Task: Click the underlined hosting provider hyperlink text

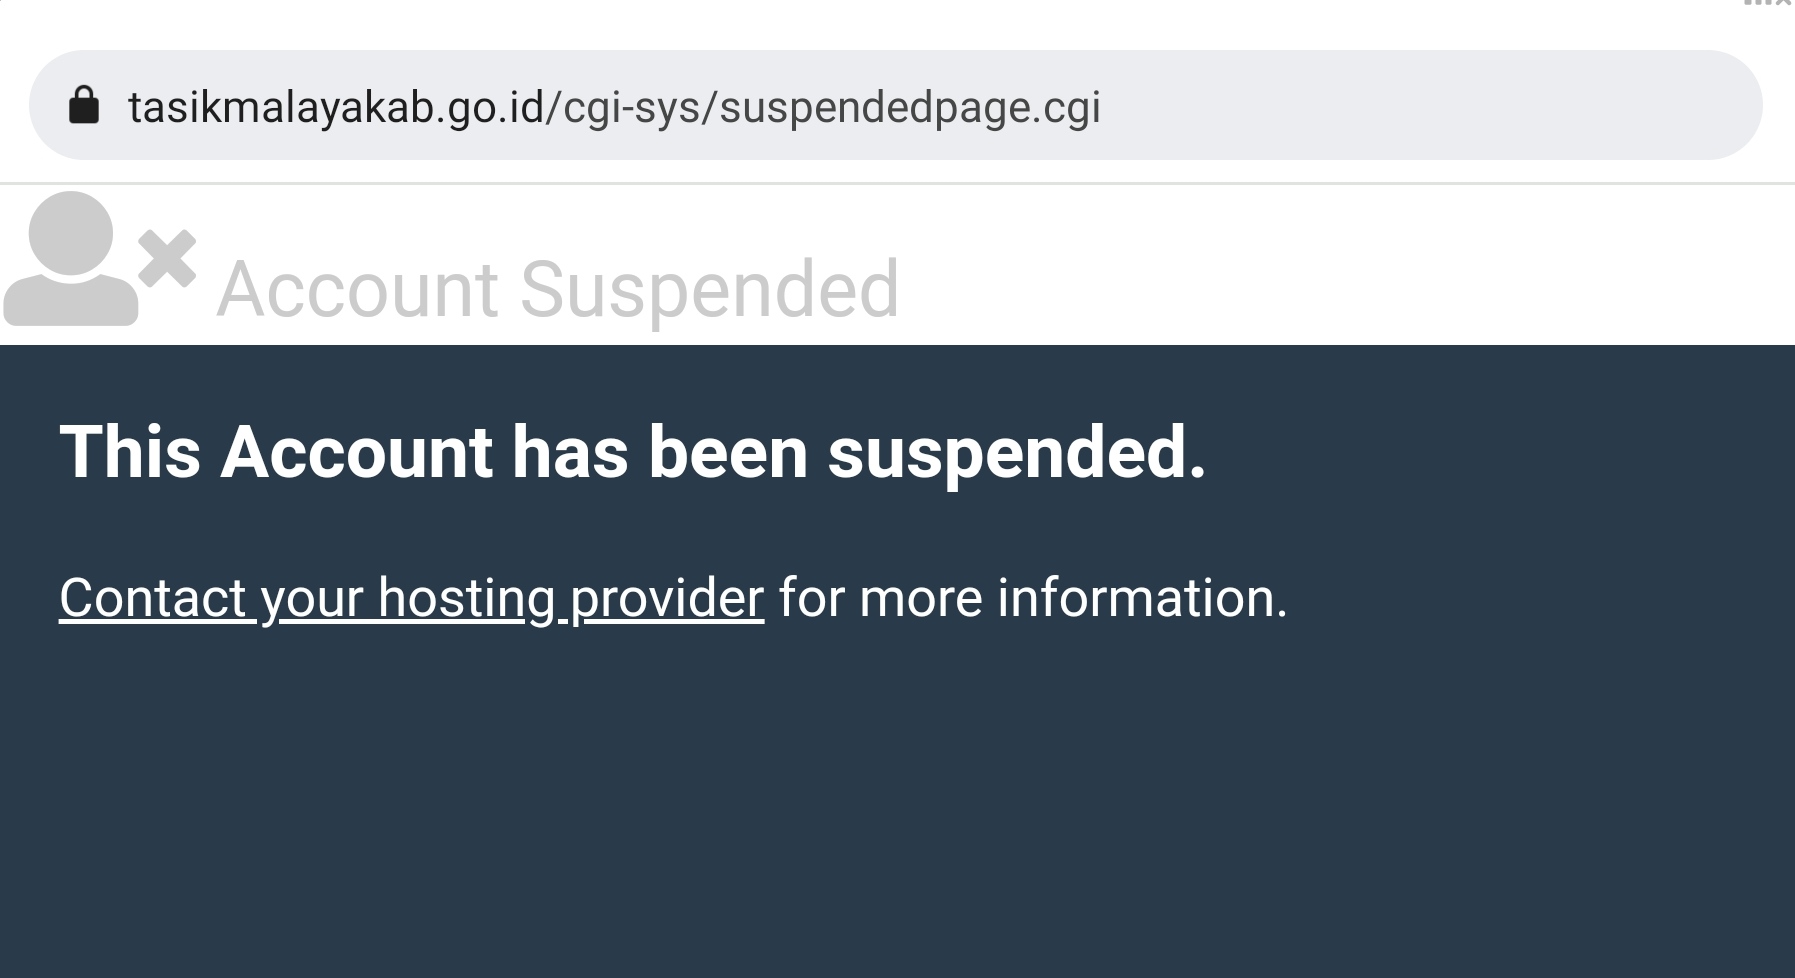Action: (x=410, y=600)
